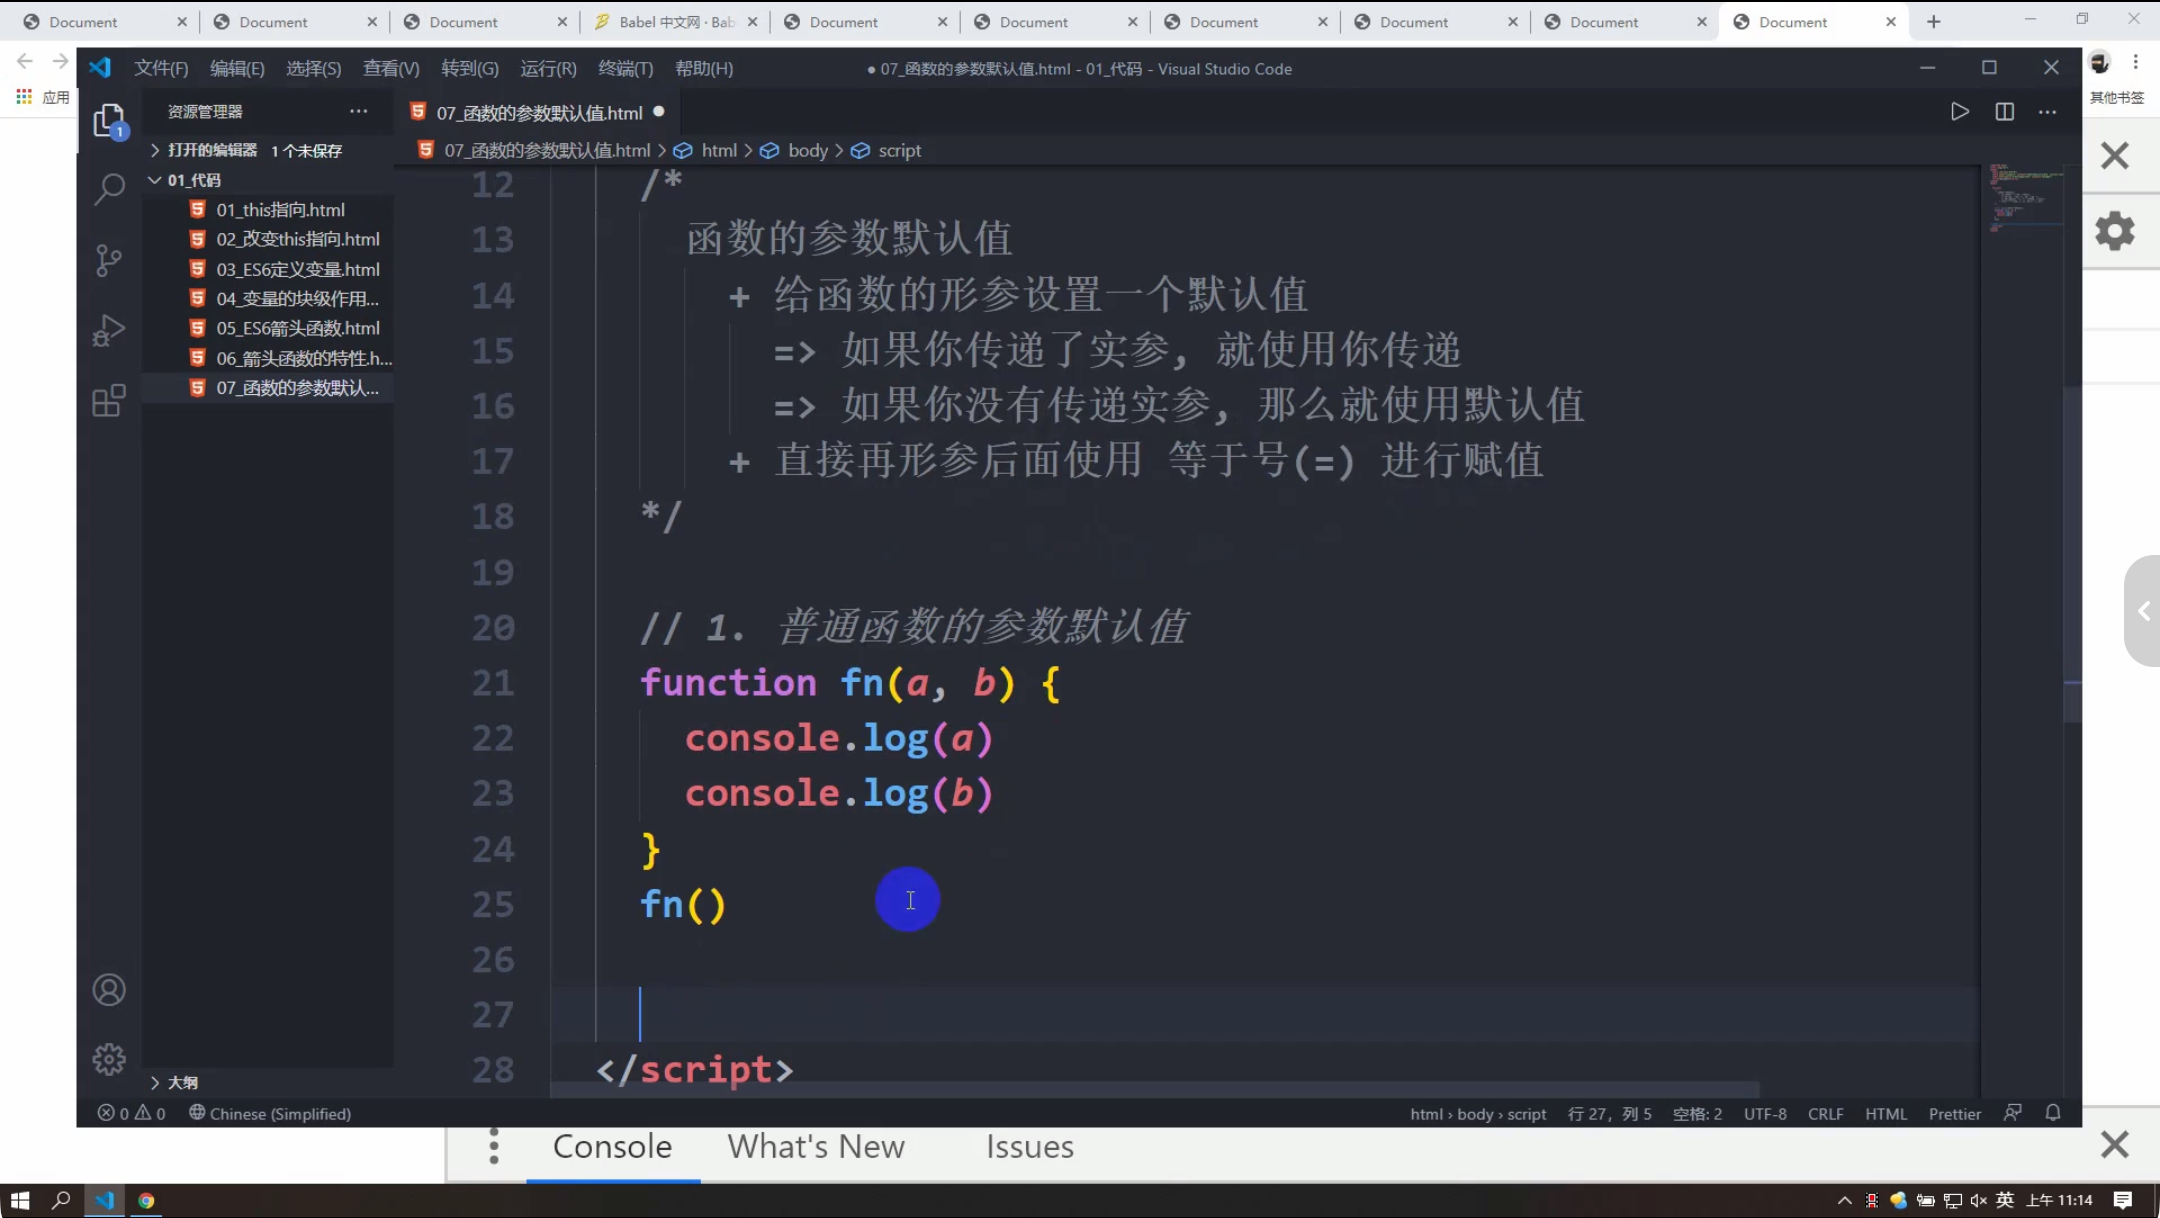
Task: Open 终端(T) menu
Action: pyautogui.click(x=625, y=68)
